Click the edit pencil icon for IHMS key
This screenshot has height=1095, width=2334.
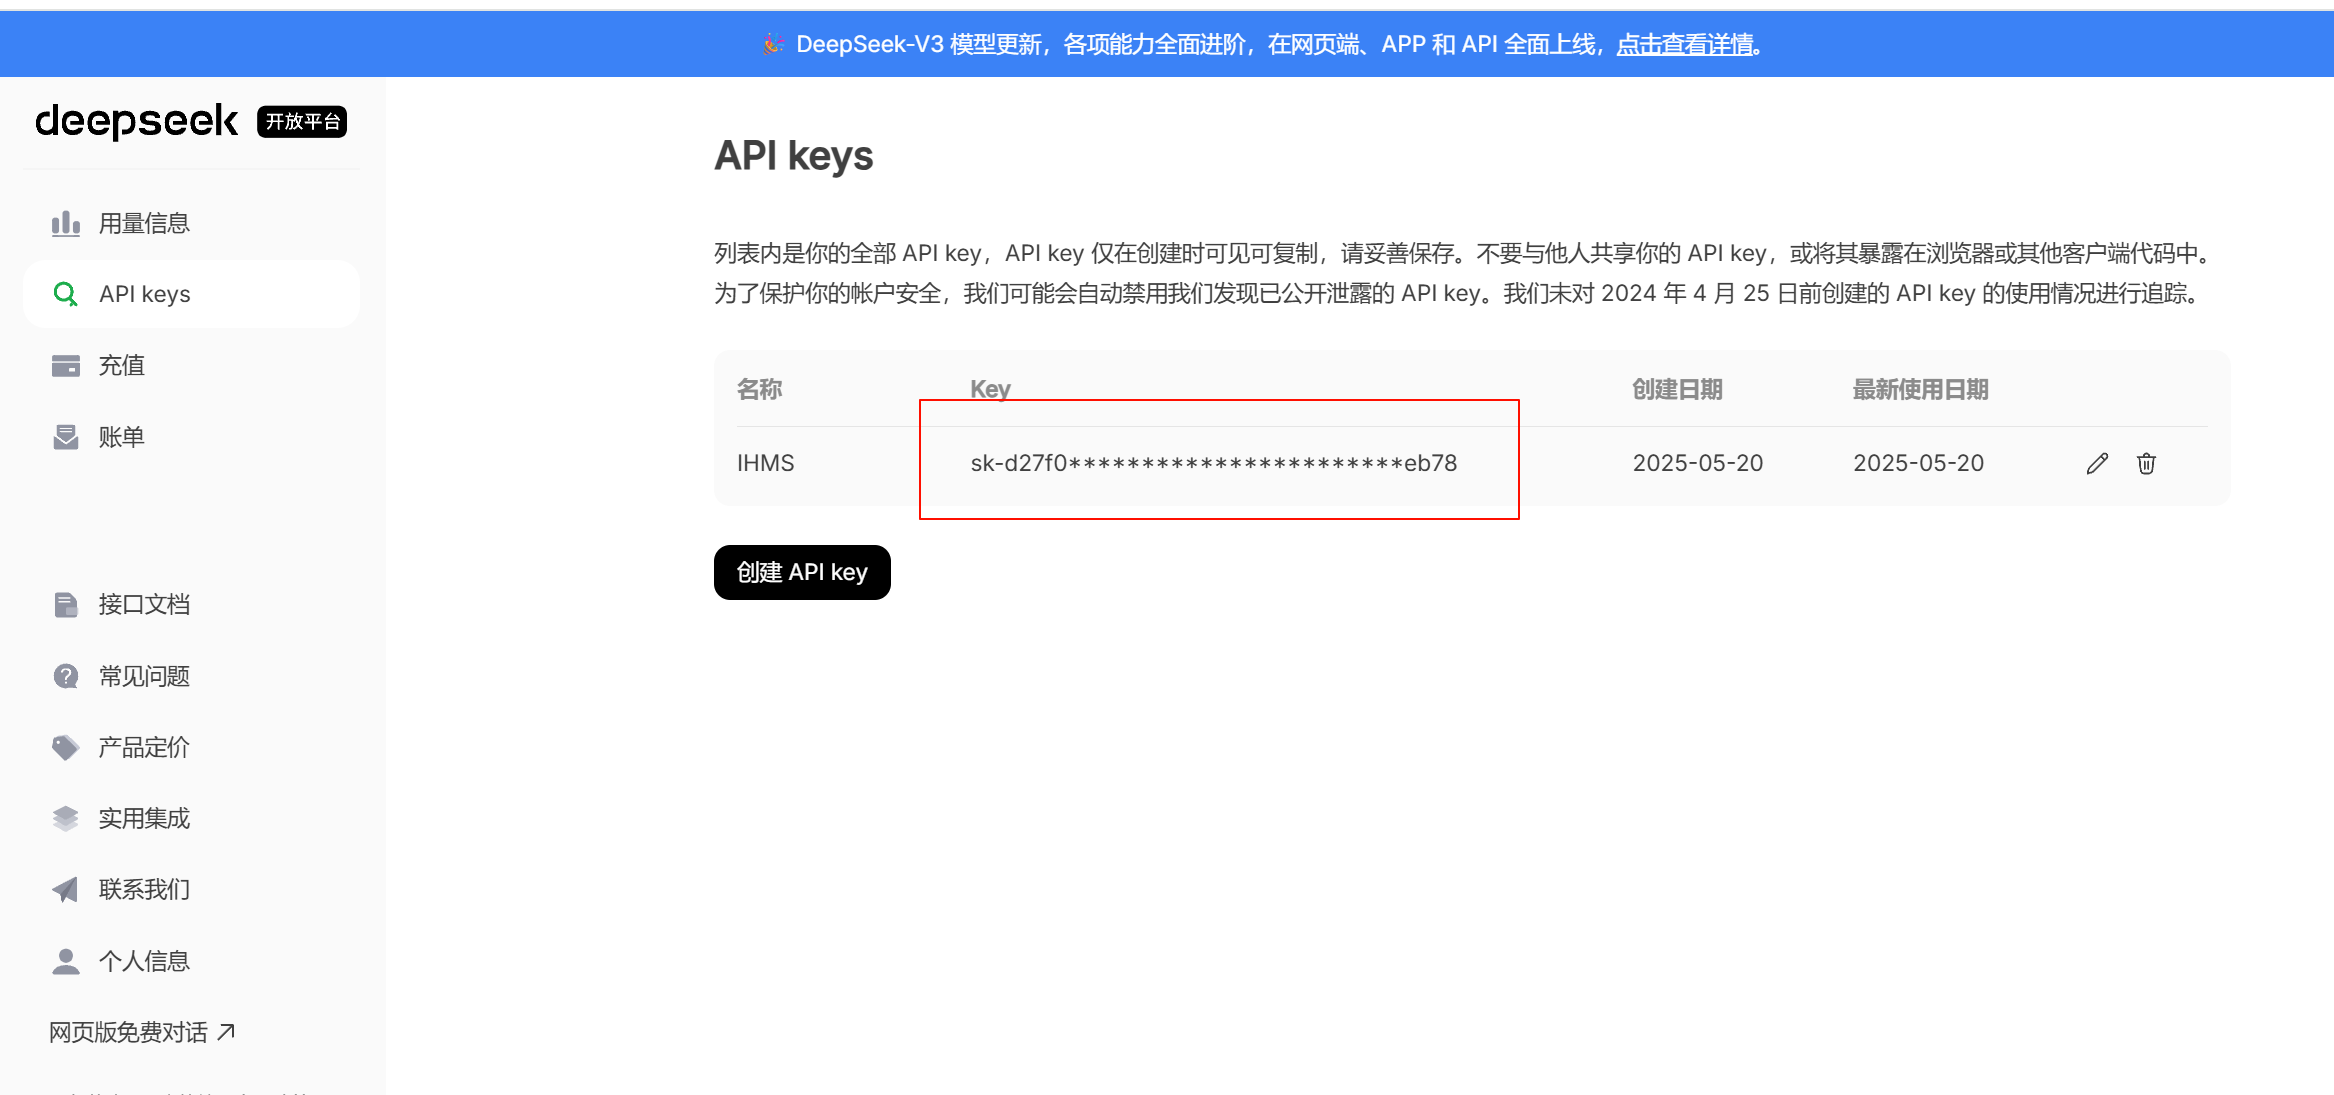tap(2097, 463)
